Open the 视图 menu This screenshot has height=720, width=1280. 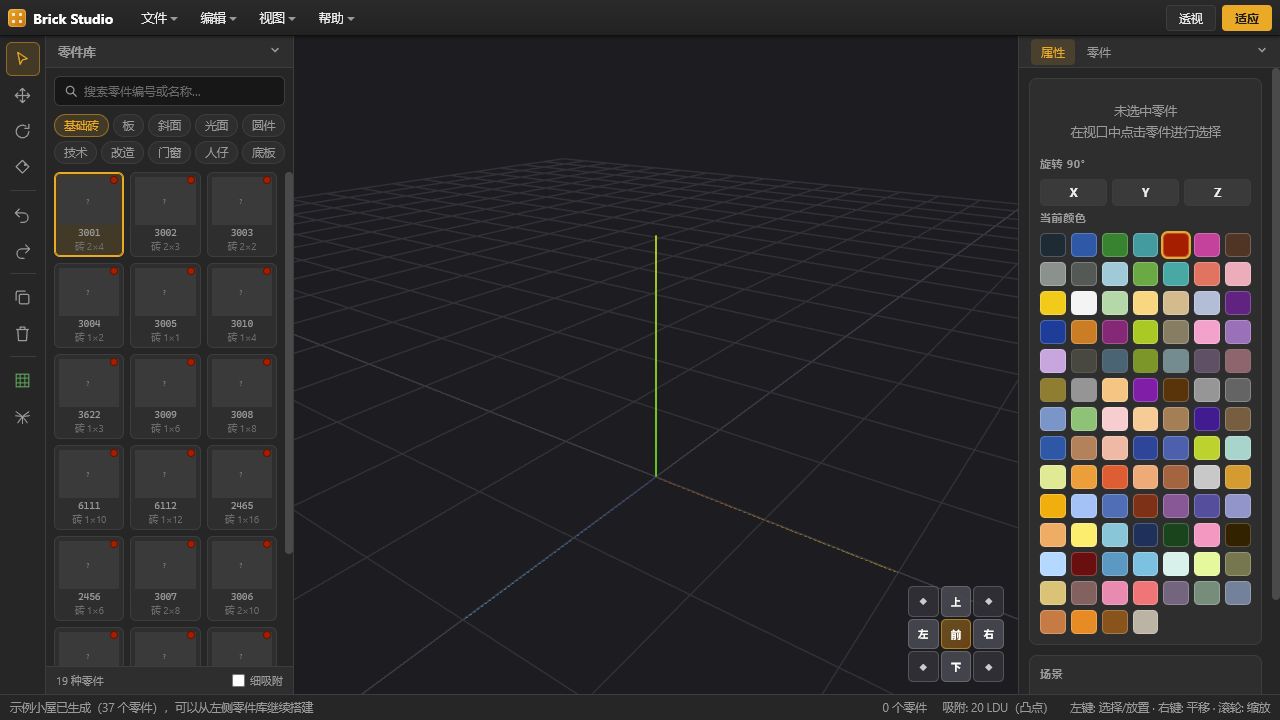point(277,18)
